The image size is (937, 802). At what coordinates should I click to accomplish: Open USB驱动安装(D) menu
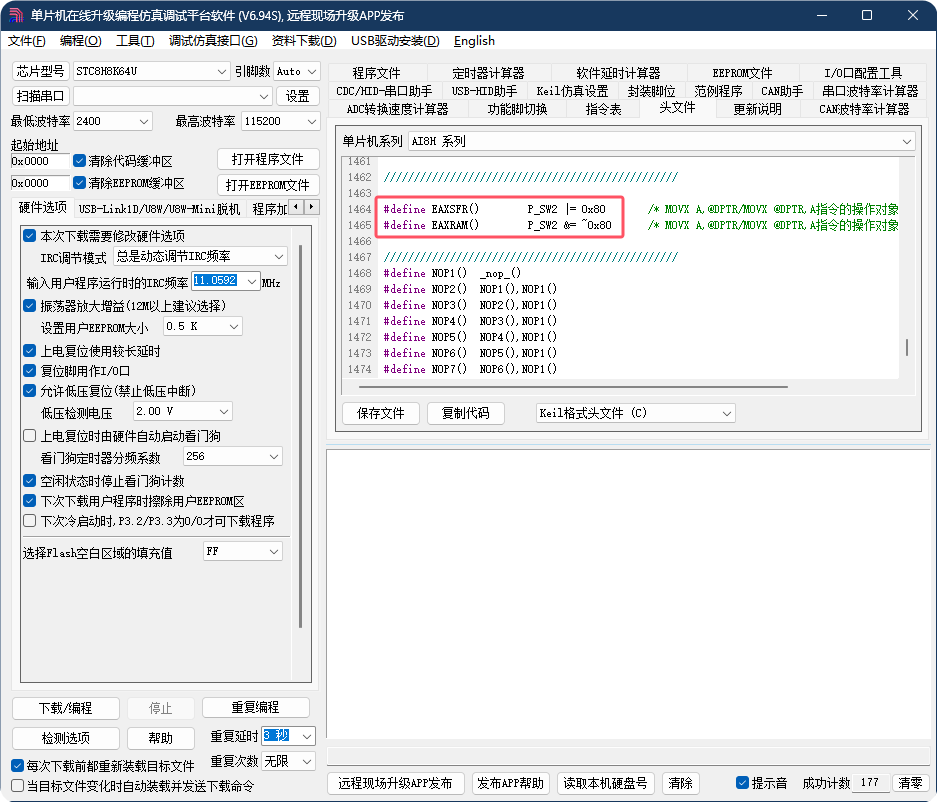pos(395,41)
